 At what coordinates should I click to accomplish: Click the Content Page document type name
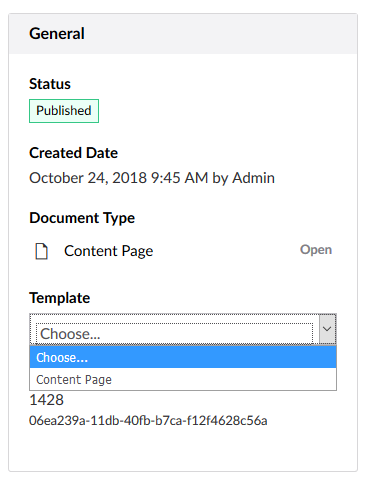pyautogui.click(x=109, y=251)
